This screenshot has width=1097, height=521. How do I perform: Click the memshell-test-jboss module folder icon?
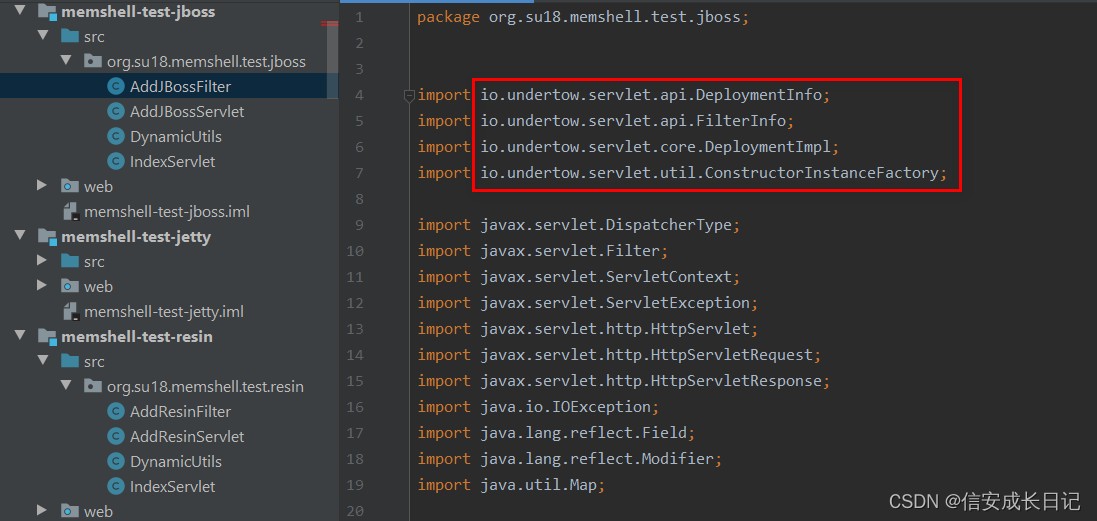pyautogui.click(x=46, y=12)
